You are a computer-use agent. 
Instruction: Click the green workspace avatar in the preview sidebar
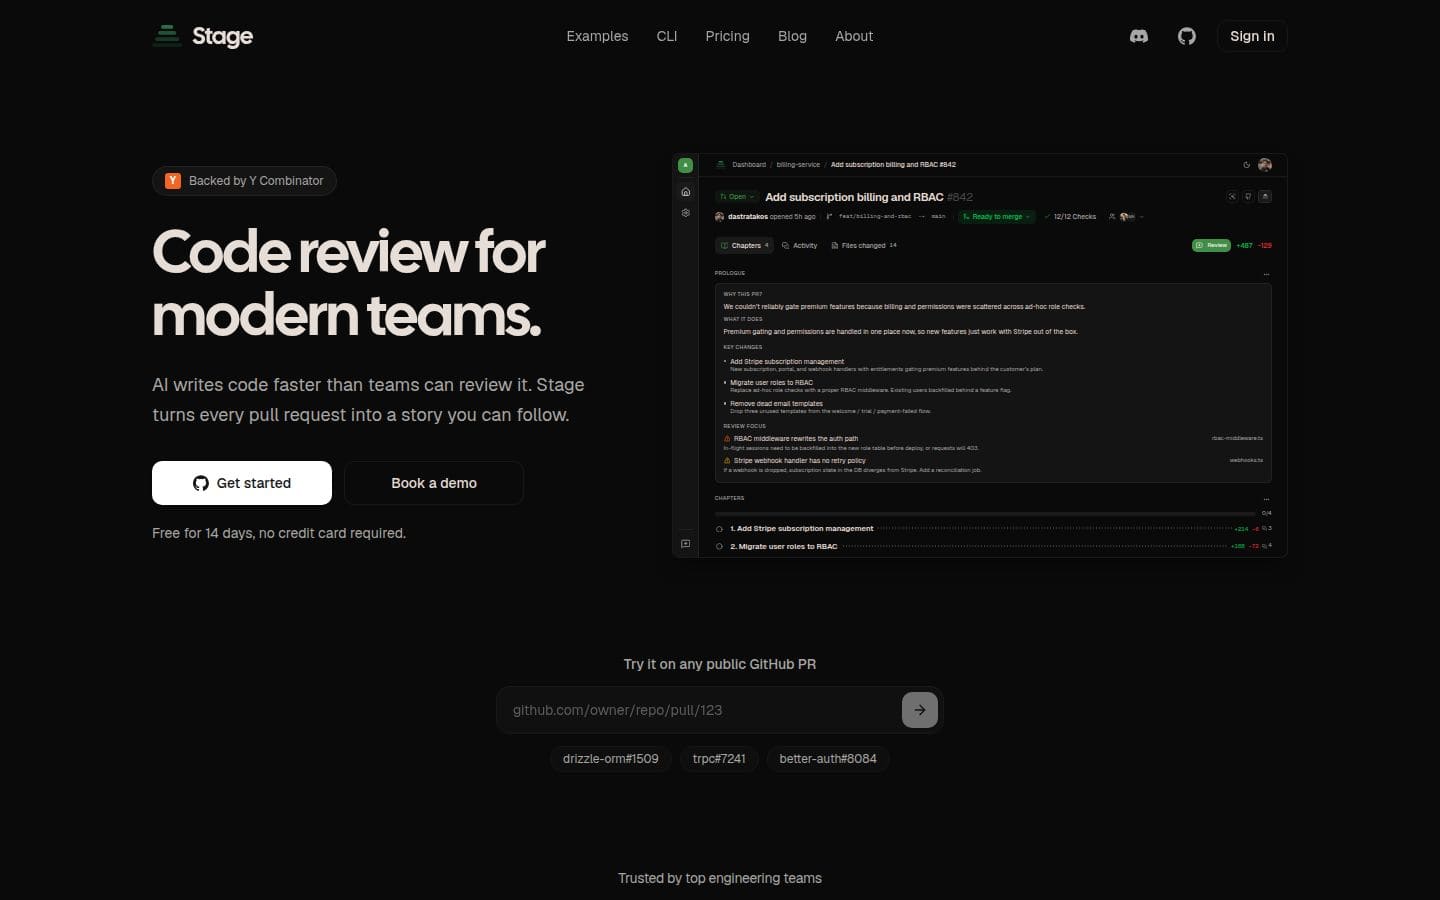coord(685,165)
